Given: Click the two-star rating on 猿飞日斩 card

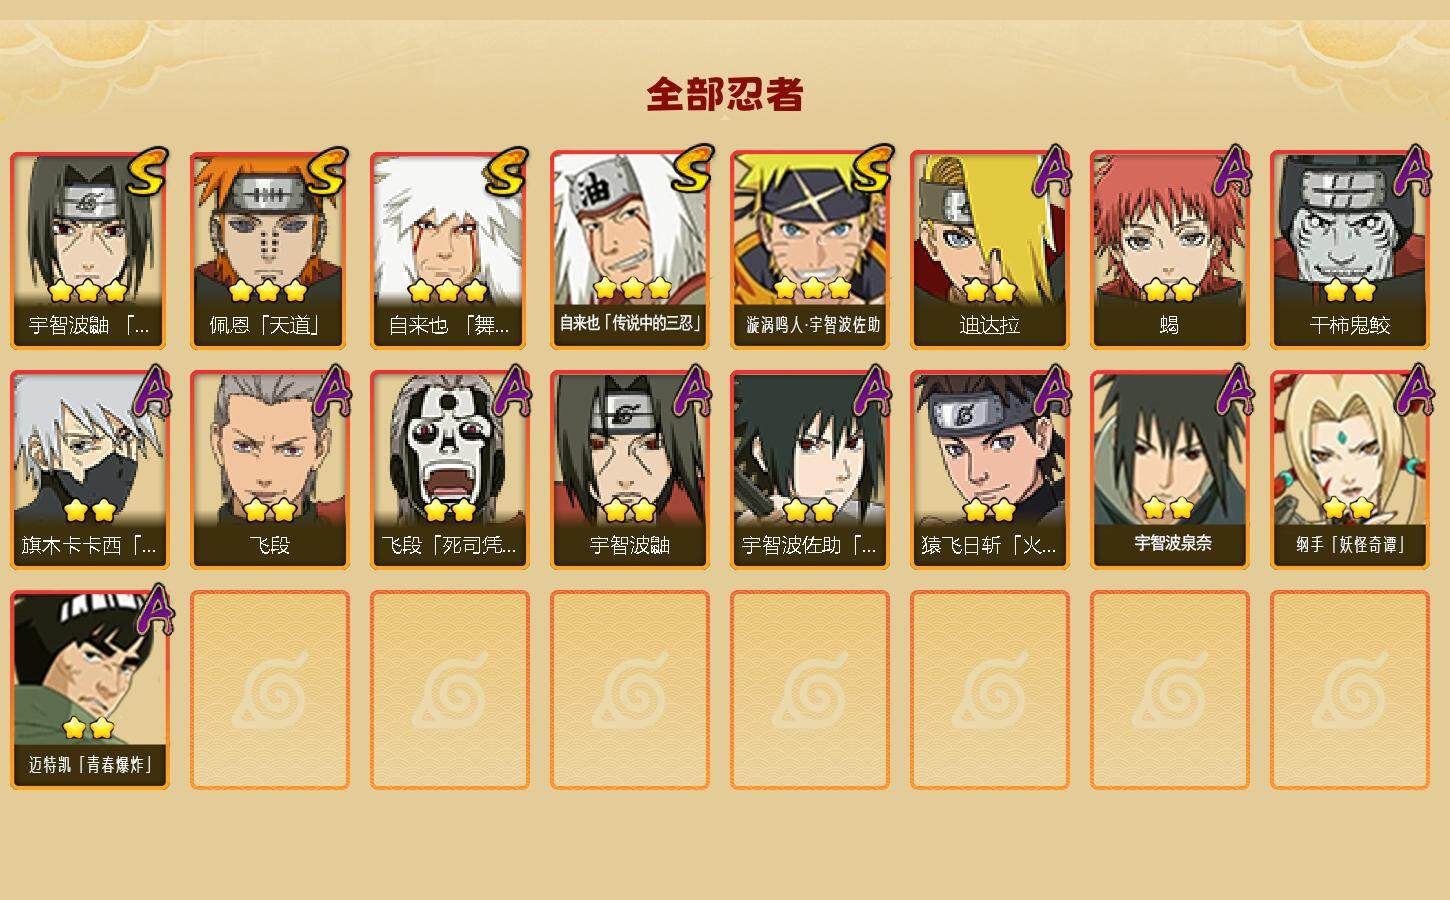Looking at the screenshot, I should pyautogui.click(x=990, y=510).
